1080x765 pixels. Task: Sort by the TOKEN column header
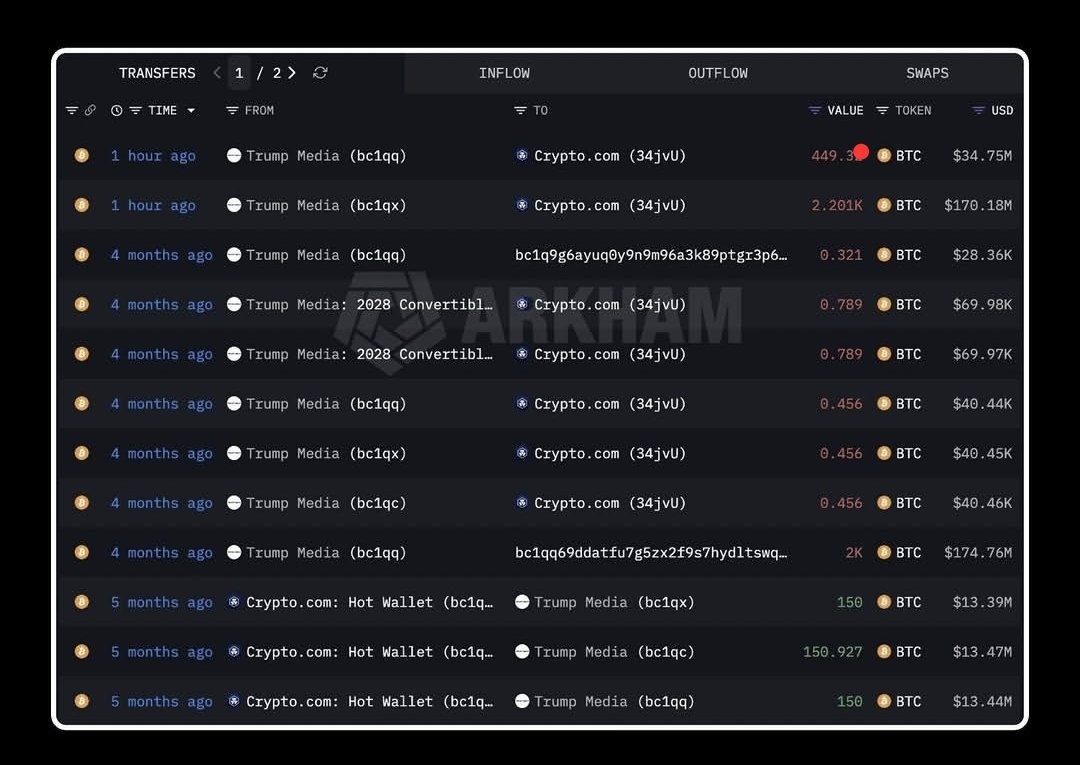pos(913,110)
